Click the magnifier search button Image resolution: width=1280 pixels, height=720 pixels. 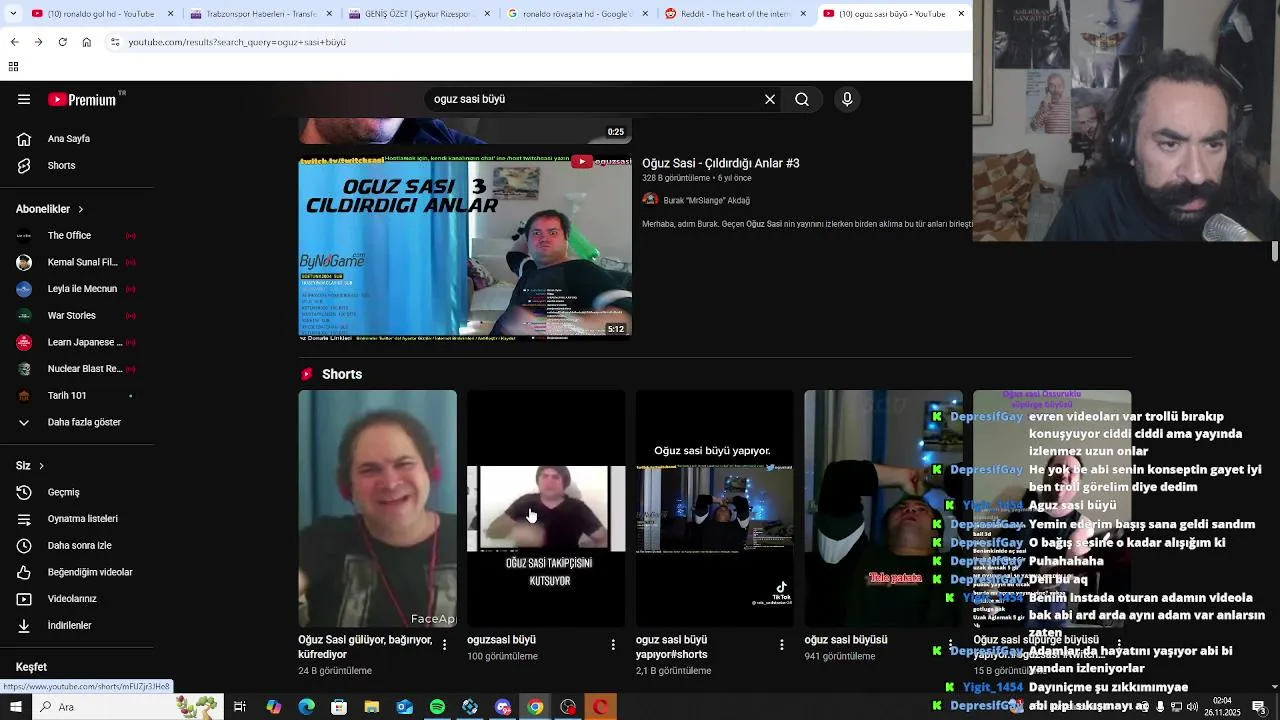pos(802,99)
